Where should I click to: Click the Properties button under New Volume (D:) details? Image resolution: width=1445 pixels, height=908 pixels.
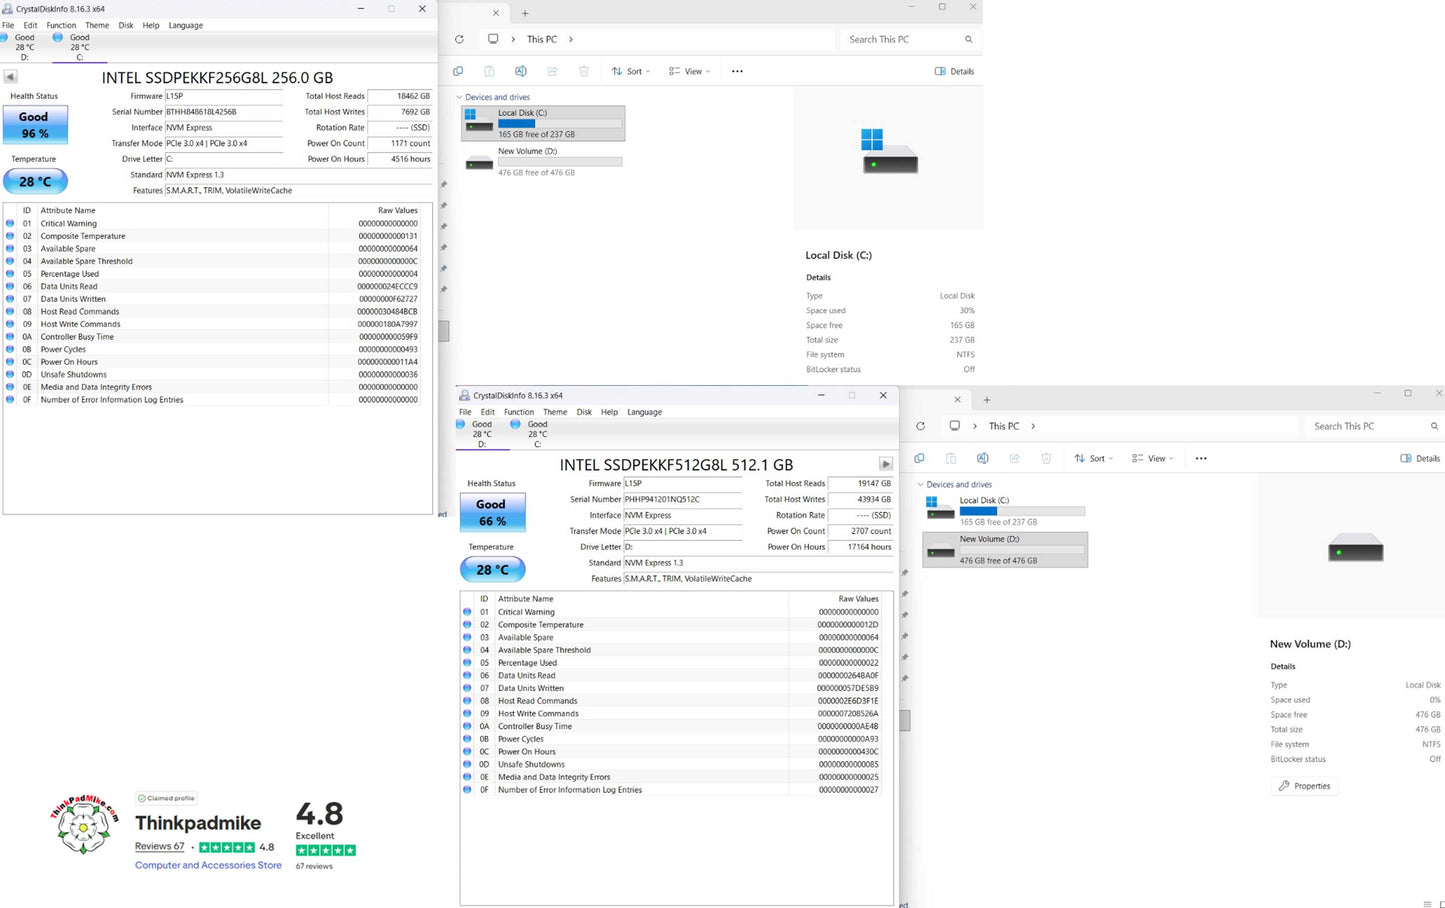click(x=1305, y=786)
